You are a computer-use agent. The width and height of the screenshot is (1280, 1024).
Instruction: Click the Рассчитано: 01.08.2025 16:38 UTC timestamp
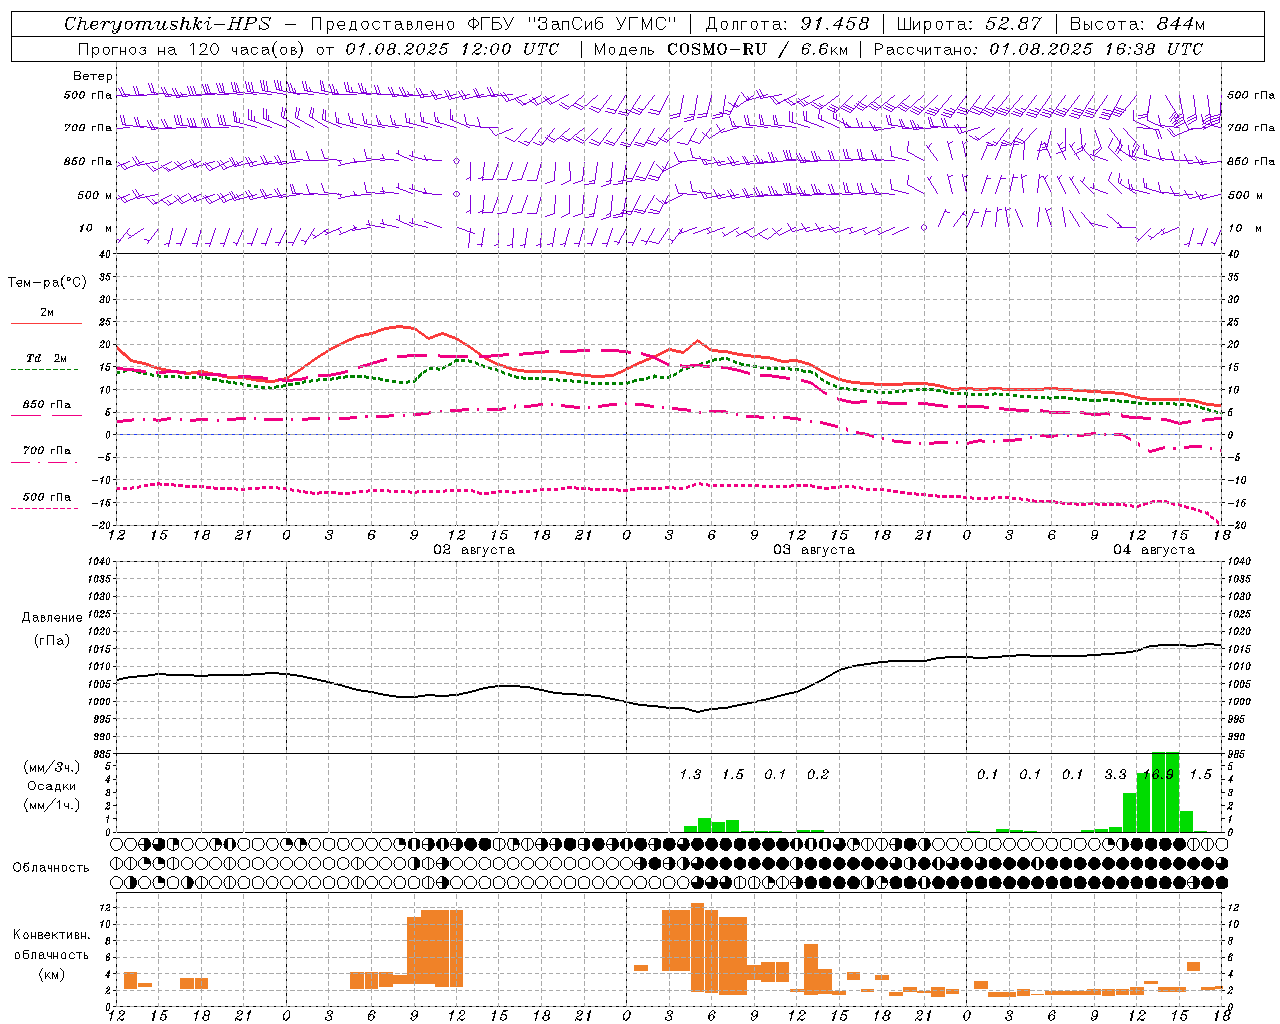pyautogui.click(x=1038, y=49)
